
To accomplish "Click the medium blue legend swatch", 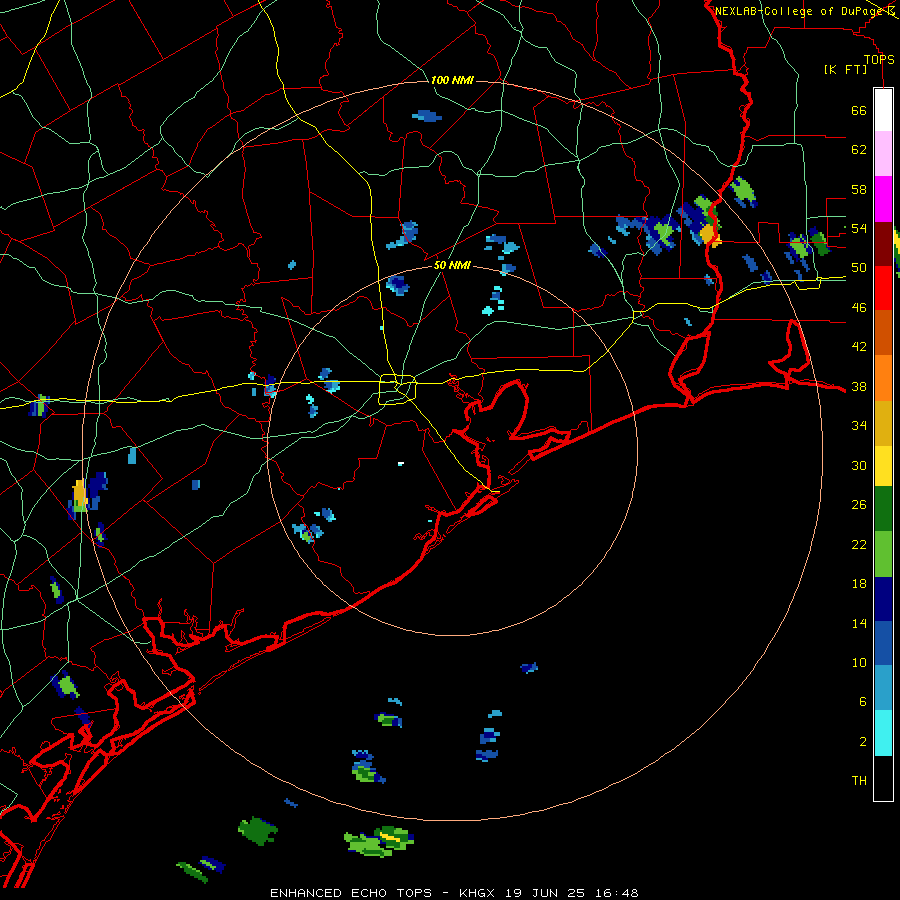I will point(883,643).
